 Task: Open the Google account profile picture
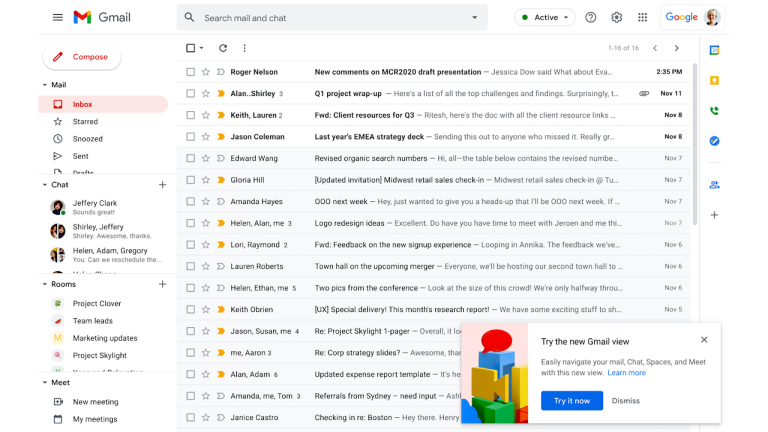712,17
